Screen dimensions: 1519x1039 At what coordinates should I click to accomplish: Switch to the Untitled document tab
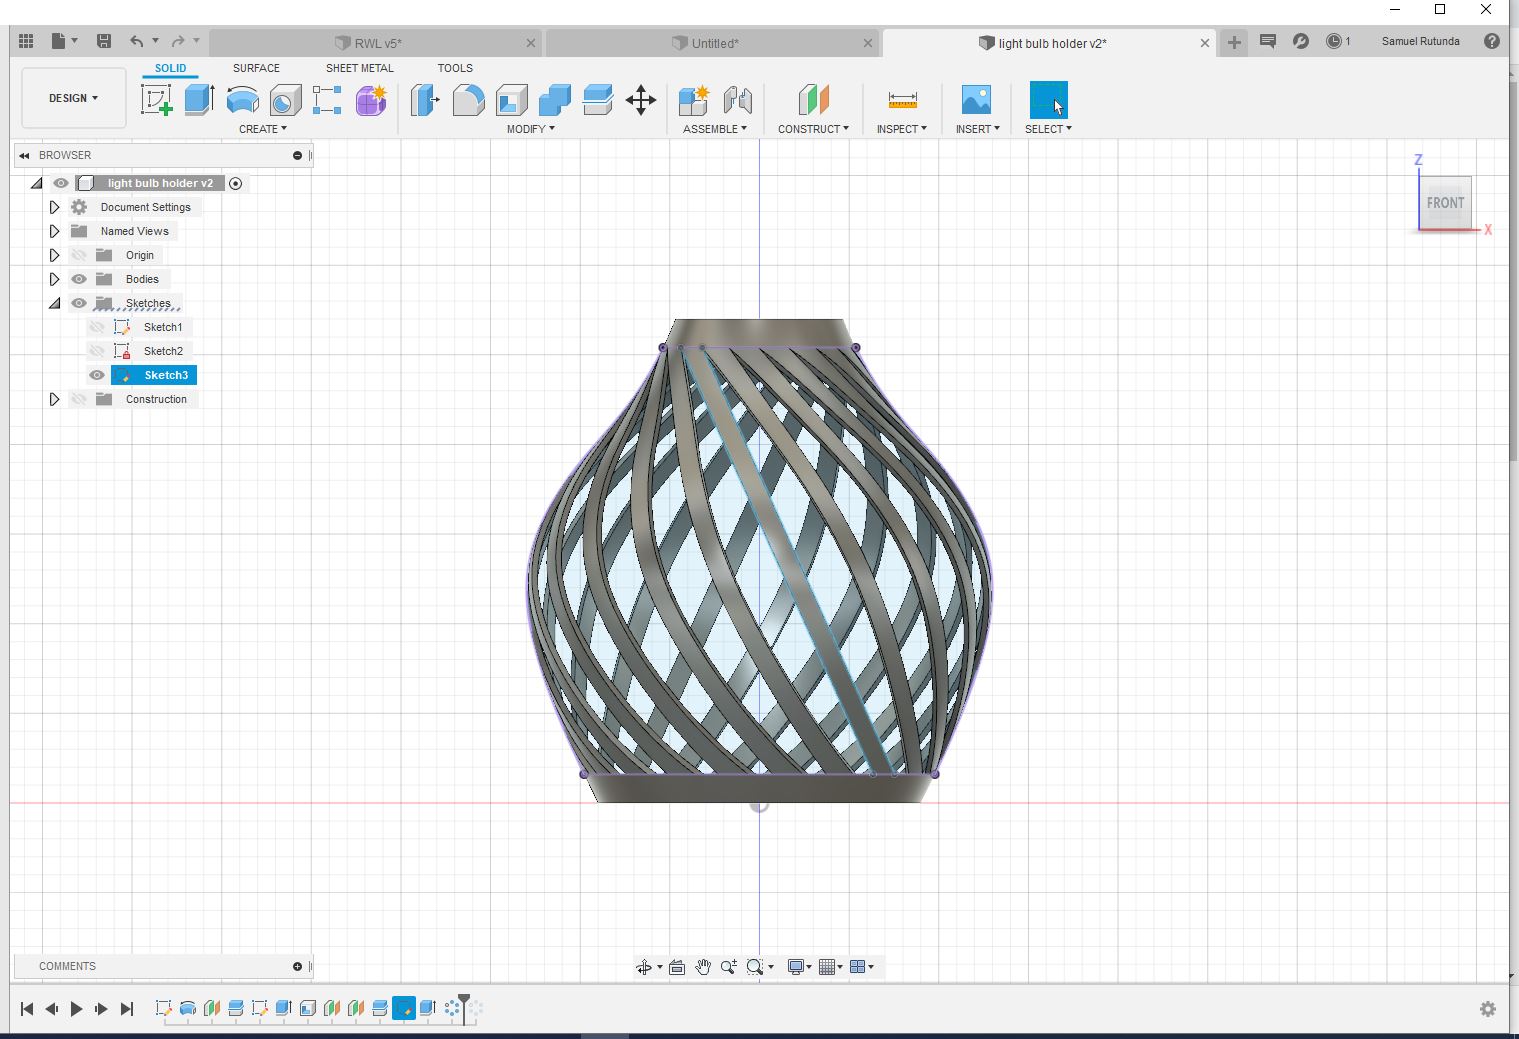coord(714,43)
